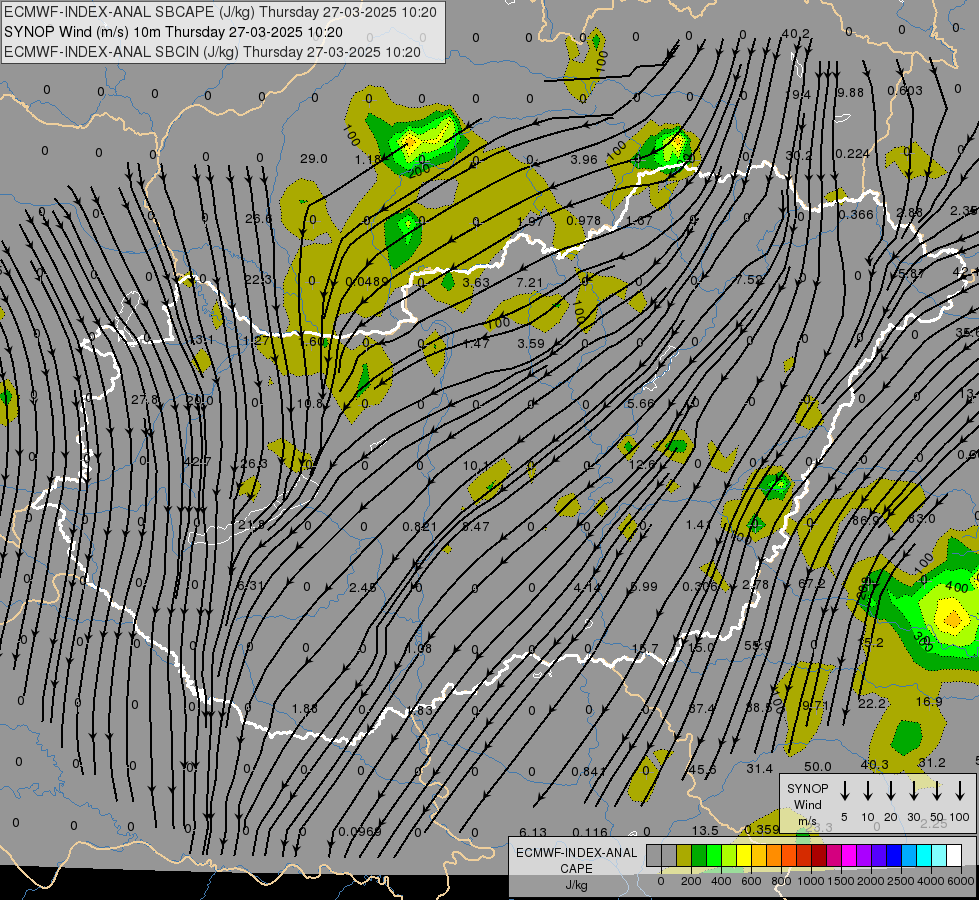Click the 0.821 value on the map
The image size is (979, 900).
tap(420, 527)
